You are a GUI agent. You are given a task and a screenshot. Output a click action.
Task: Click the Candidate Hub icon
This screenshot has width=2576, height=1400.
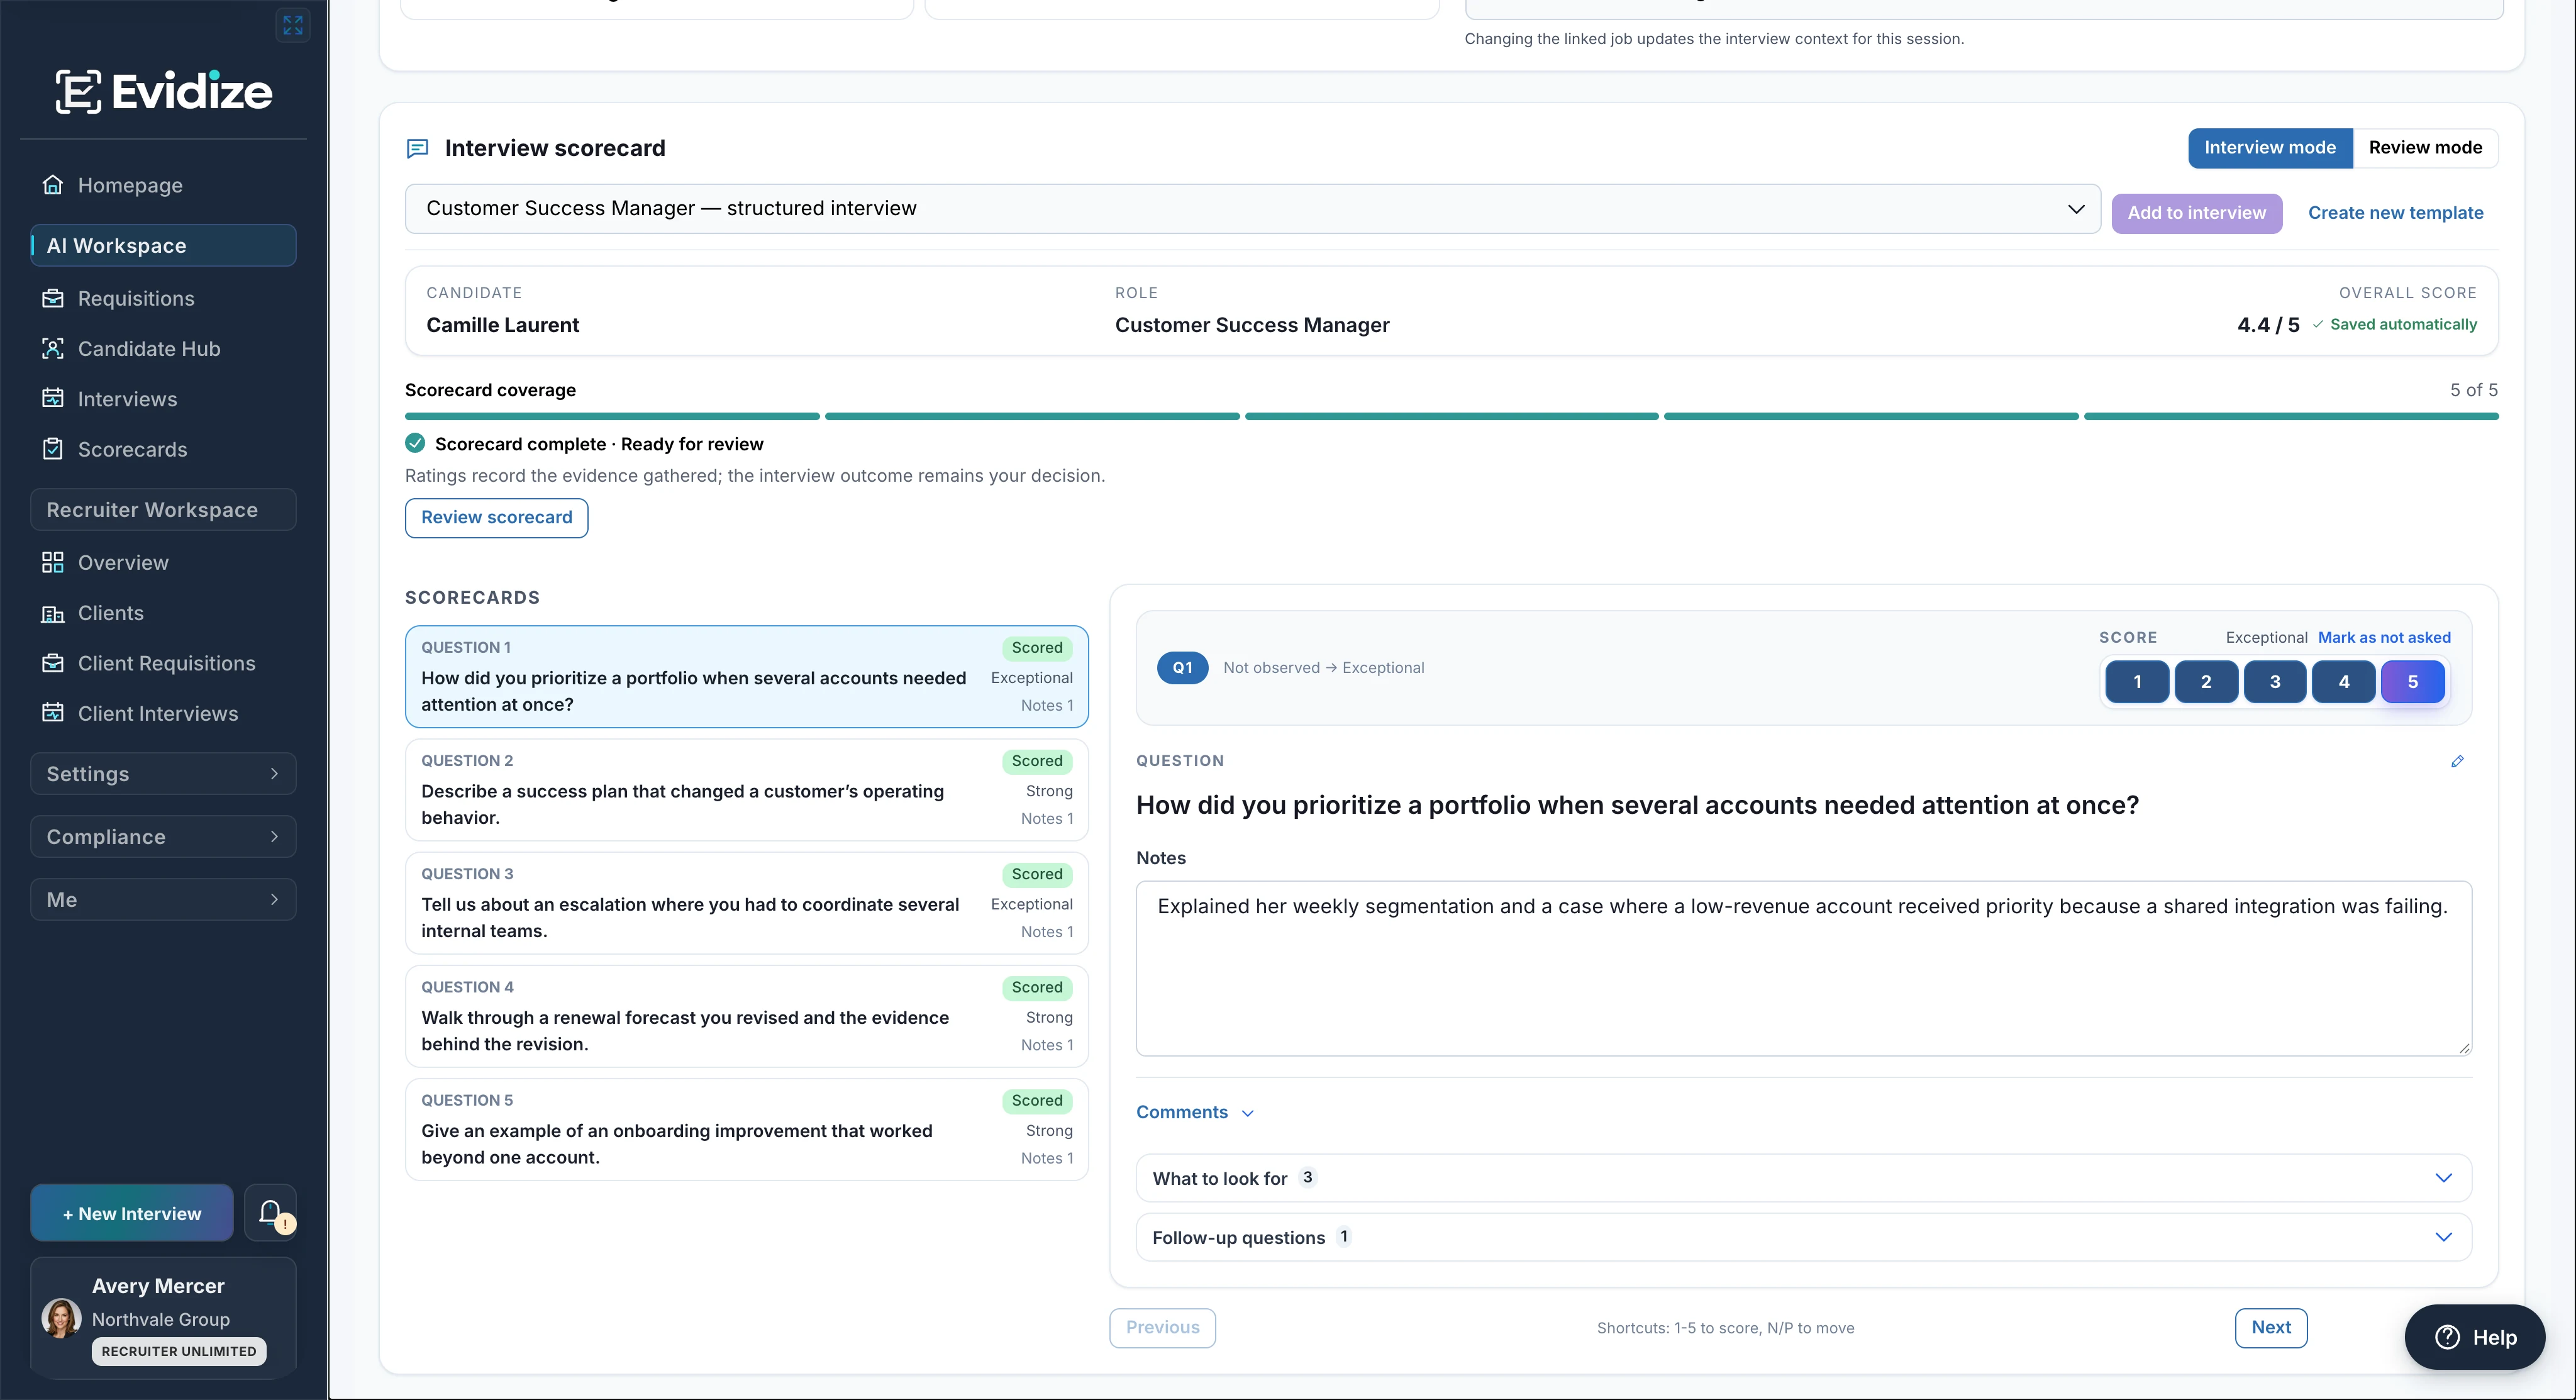tap(53, 348)
